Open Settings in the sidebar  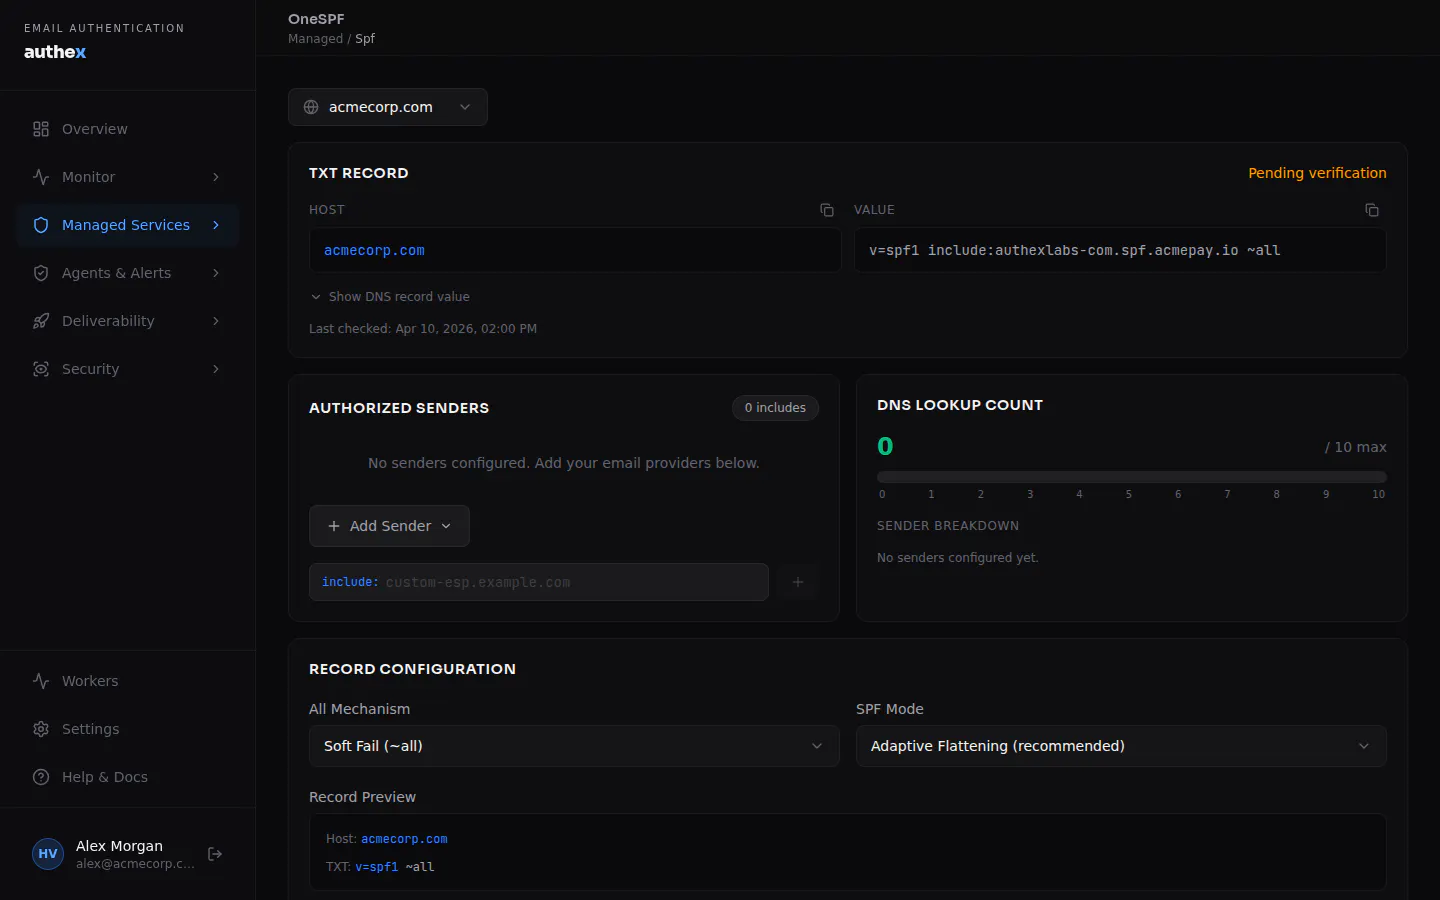click(x=128, y=729)
